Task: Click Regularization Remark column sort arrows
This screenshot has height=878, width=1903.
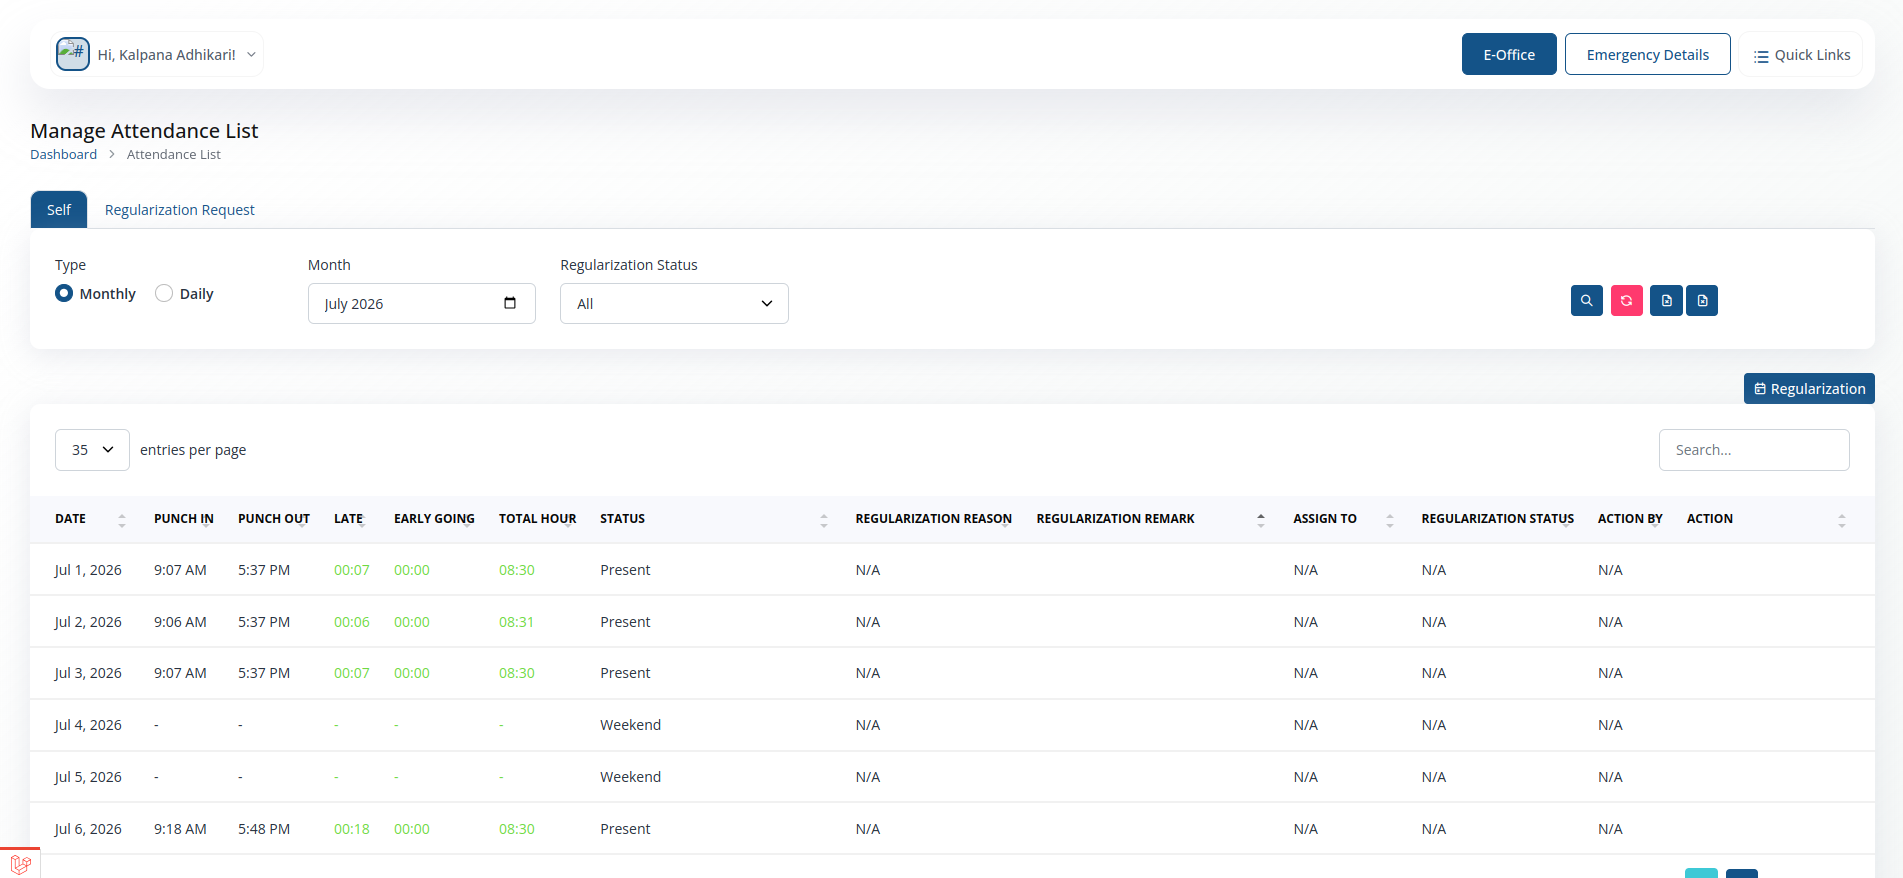Action: (x=1261, y=520)
